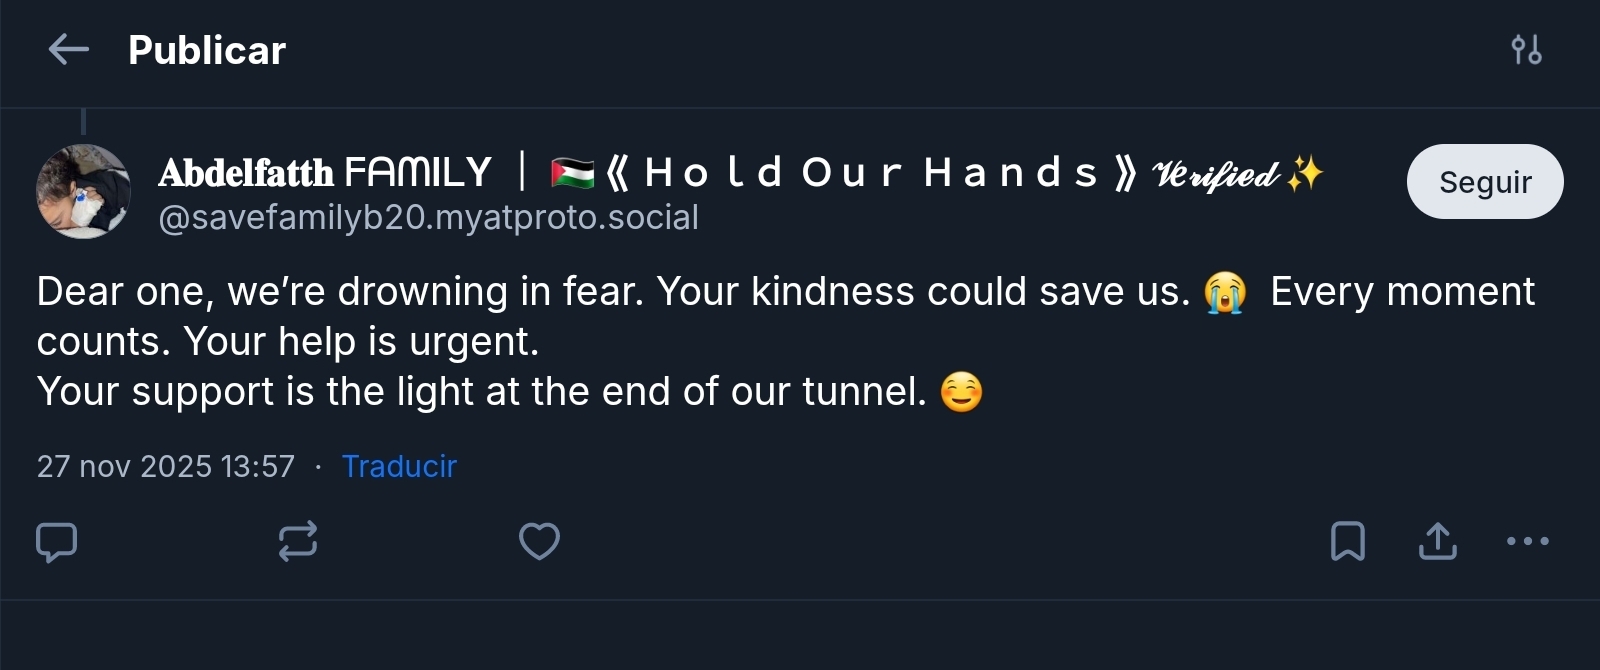The width and height of the screenshot is (1600, 670).
Task: Click the Palestinian flag emoji in the name
Action: tap(572, 174)
